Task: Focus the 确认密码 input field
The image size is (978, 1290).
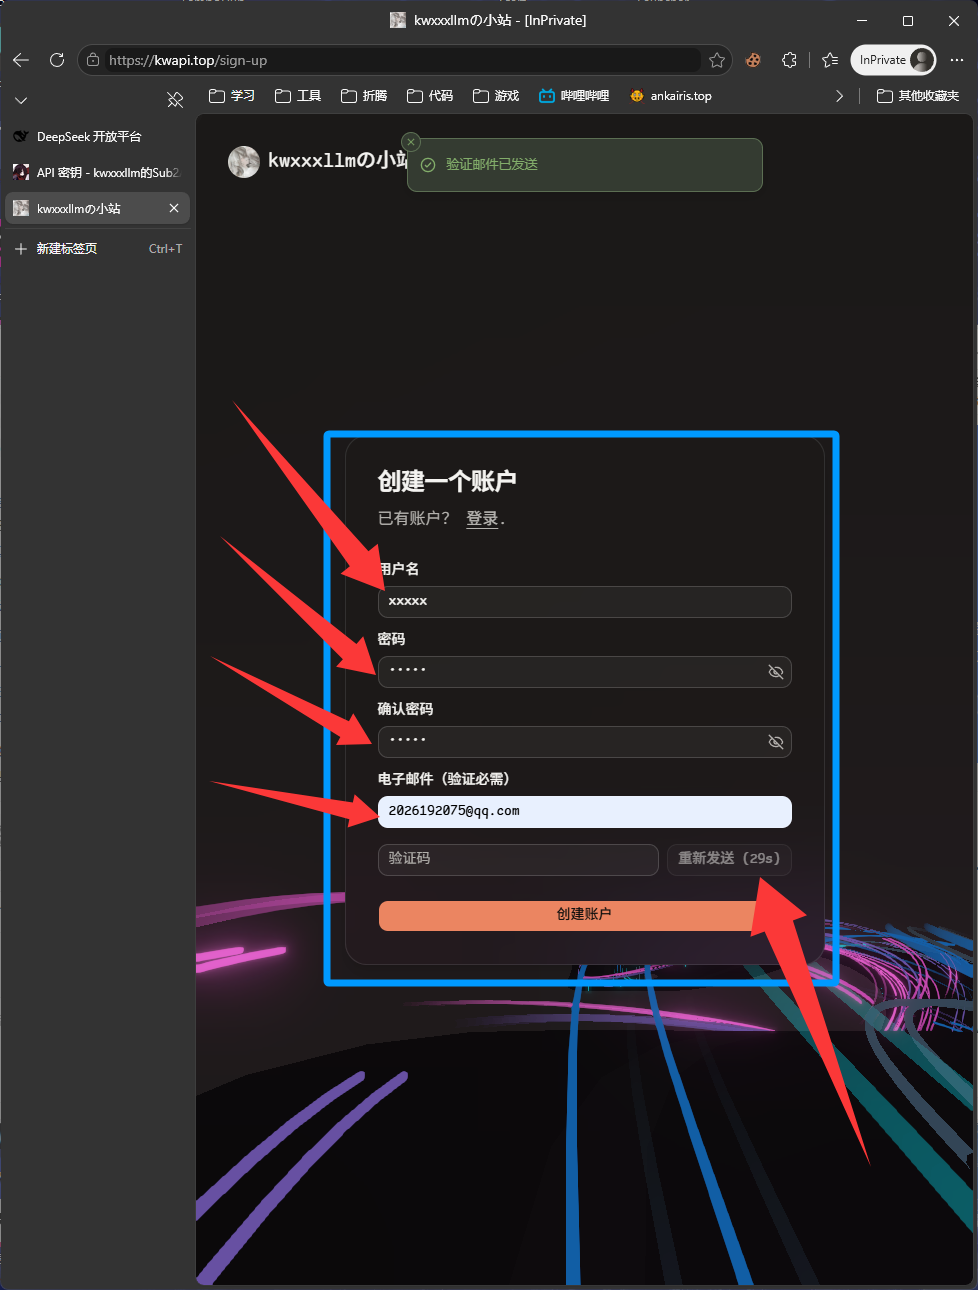Action: pos(585,742)
